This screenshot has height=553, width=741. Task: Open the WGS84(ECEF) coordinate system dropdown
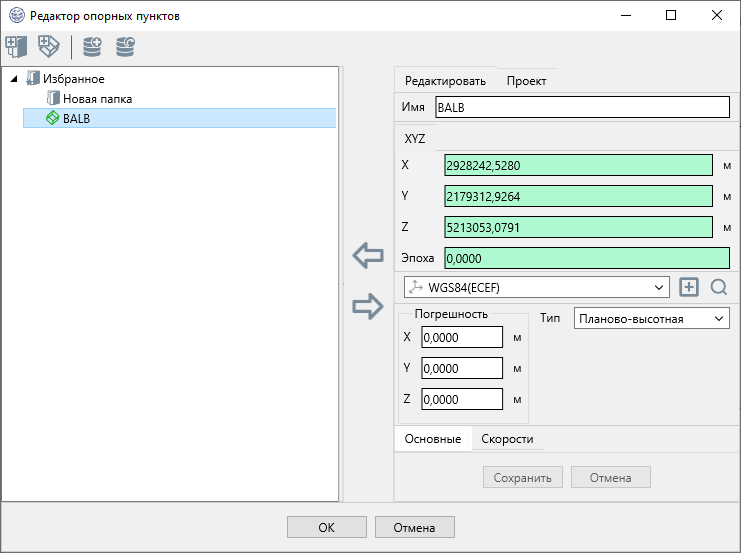coord(537,287)
